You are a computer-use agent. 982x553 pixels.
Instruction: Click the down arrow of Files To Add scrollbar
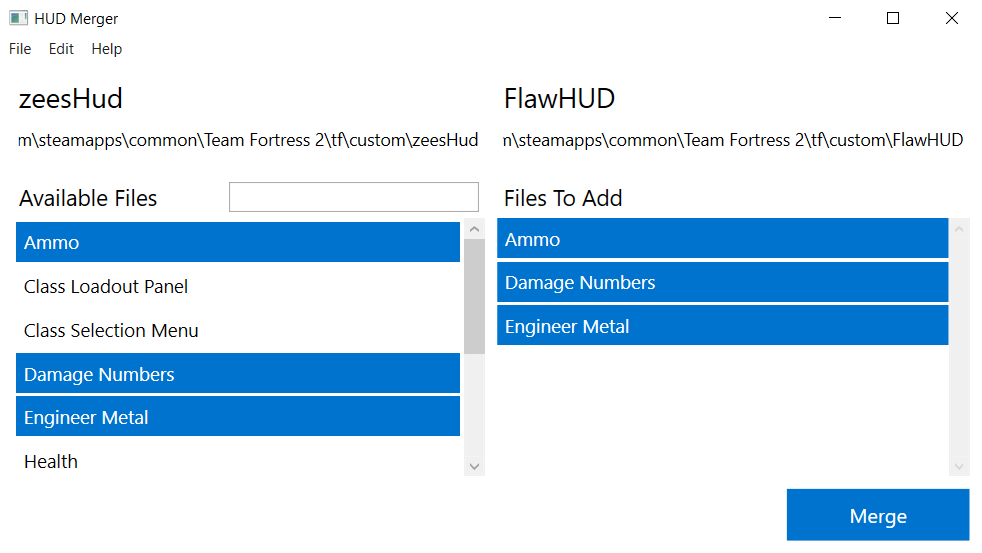click(x=959, y=467)
